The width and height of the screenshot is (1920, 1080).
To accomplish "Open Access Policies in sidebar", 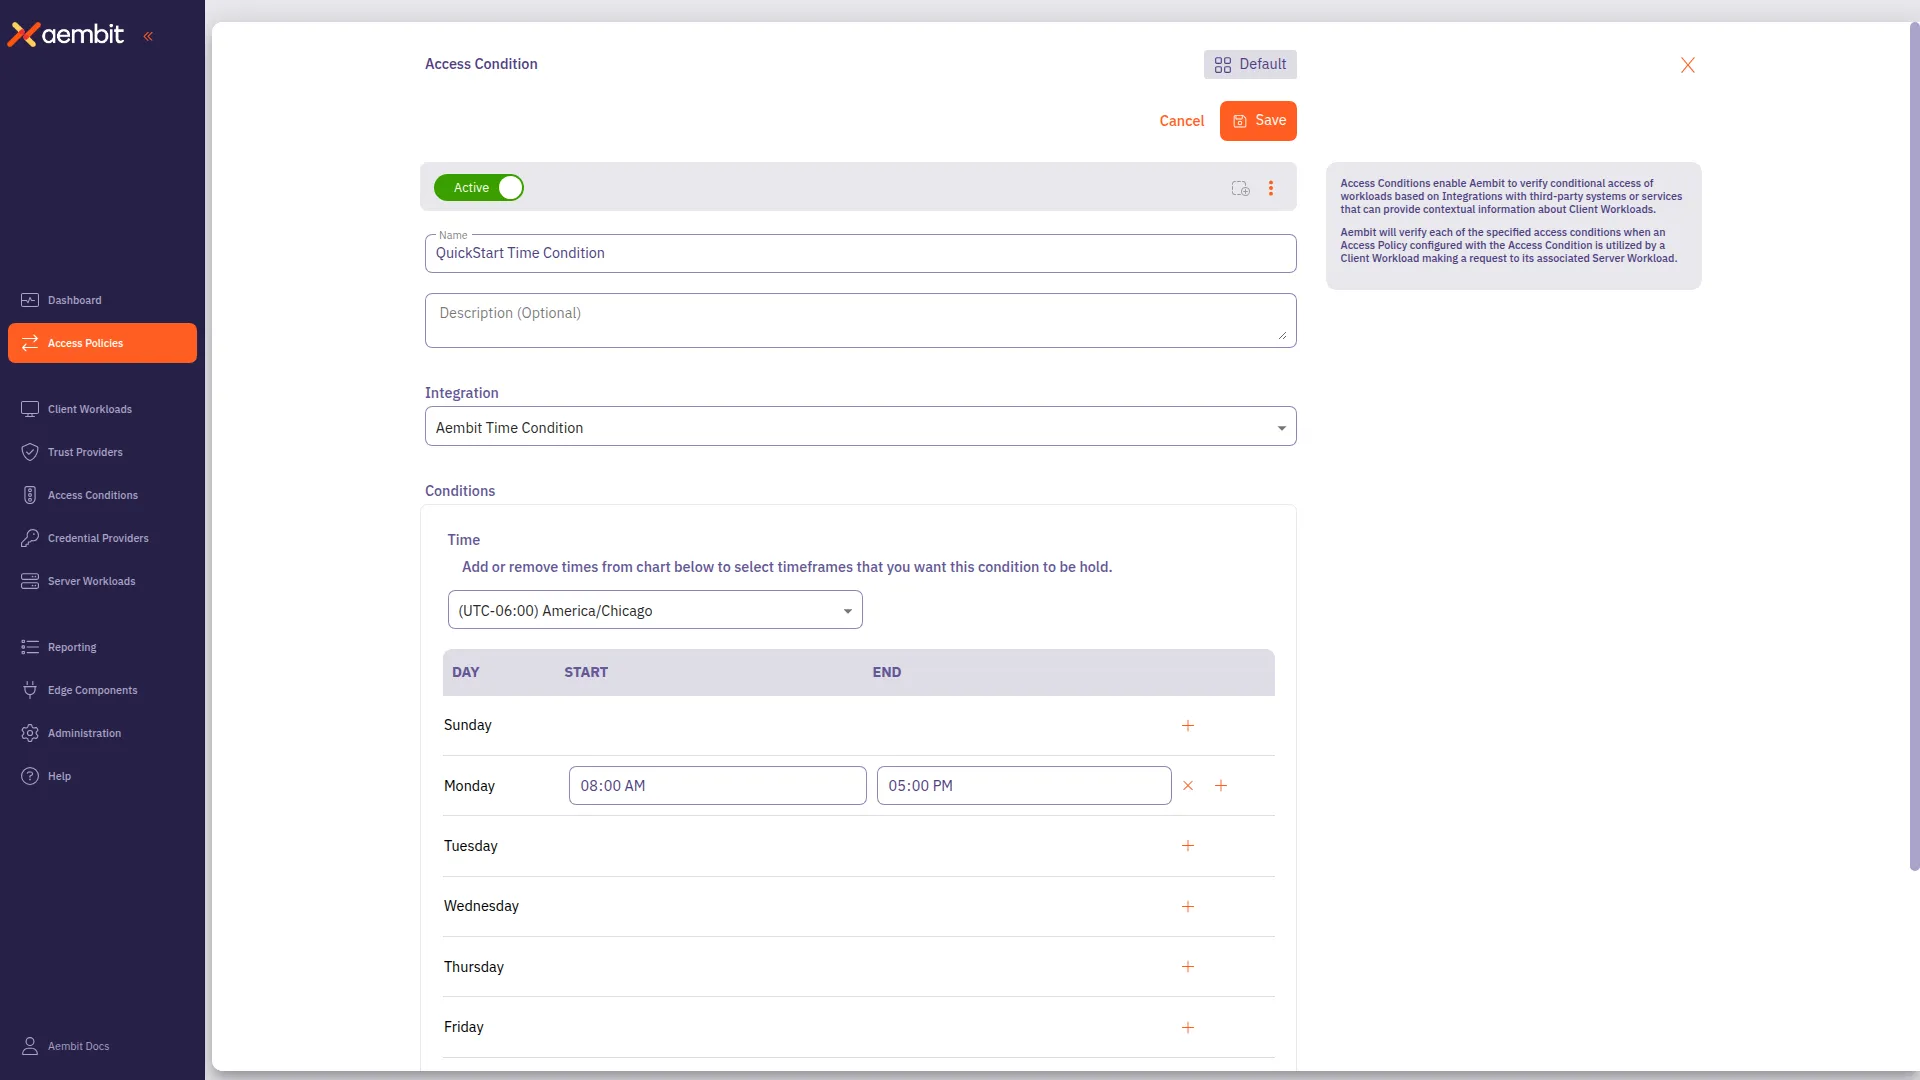I will pyautogui.click(x=102, y=343).
